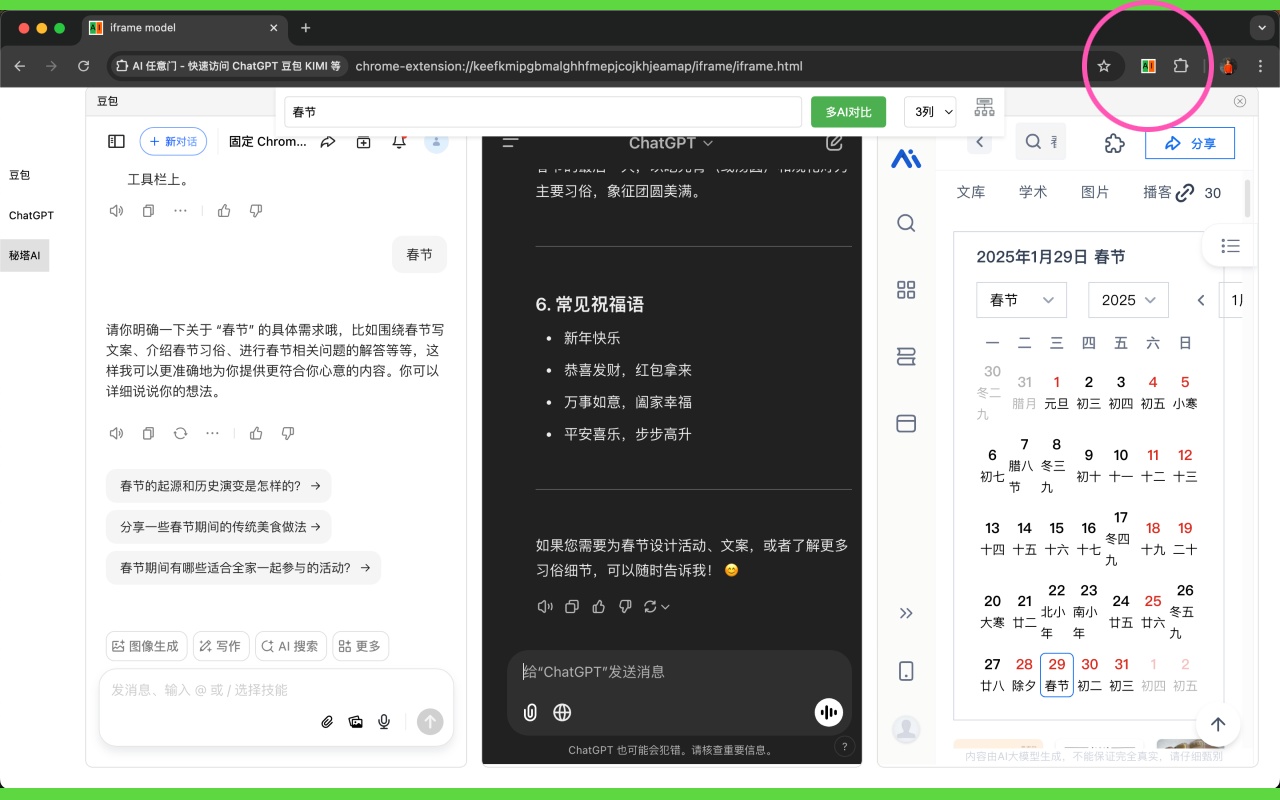The width and height of the screenshot is (1280, 800).
Task: Open the 3列 column layout dropdown
Action: (929, 111)
